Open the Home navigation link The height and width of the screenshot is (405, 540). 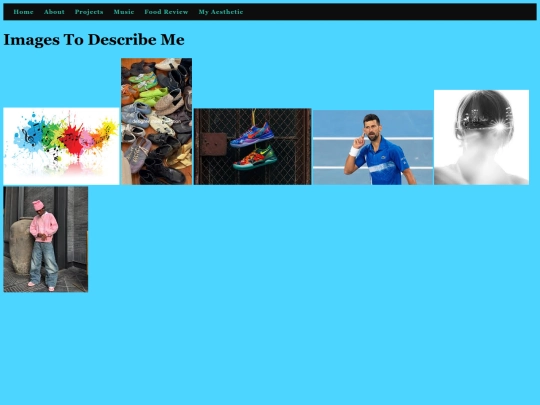coord(23,12)
